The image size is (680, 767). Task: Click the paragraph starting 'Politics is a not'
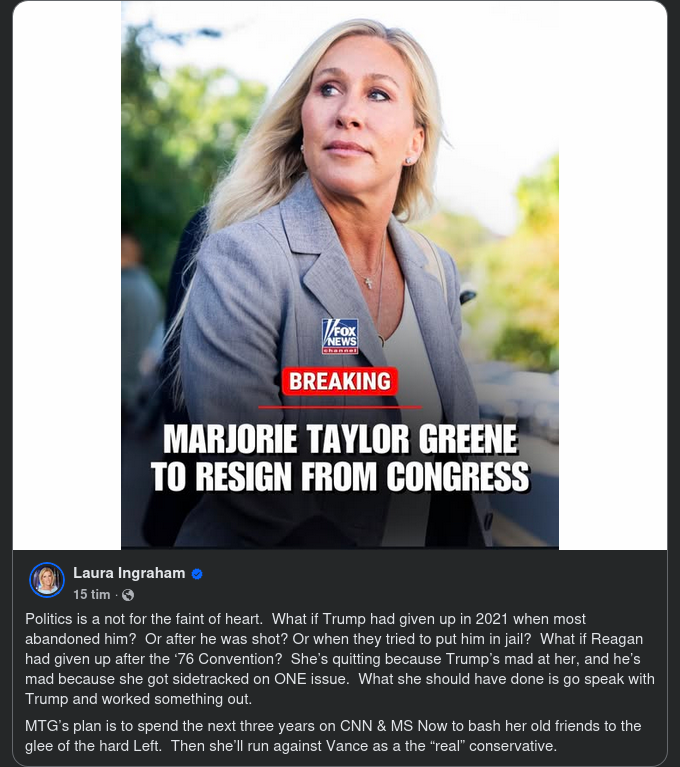pyautogui.click(x=340, y=659)
